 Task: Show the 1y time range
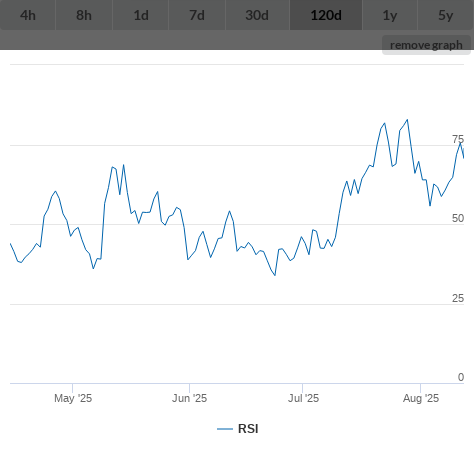[x=390, y=15]
